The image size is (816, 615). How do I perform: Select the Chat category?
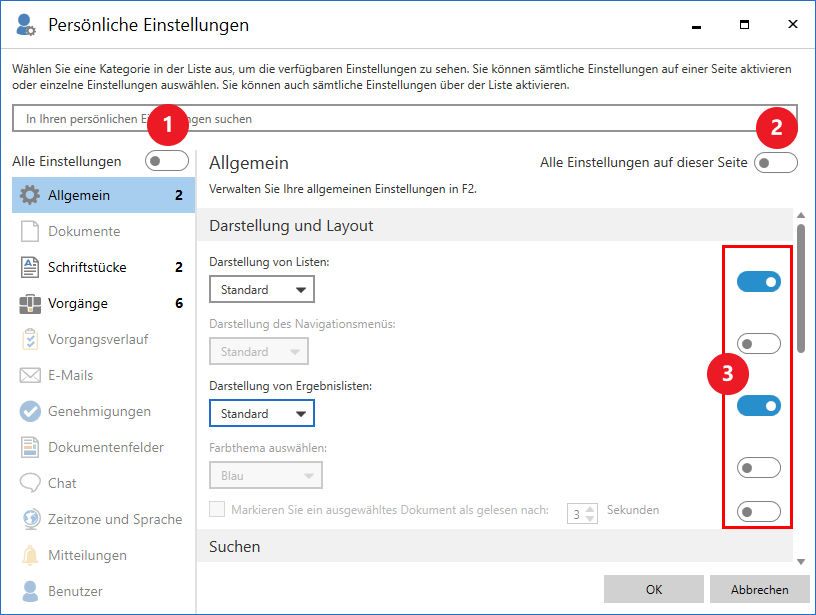62,483
